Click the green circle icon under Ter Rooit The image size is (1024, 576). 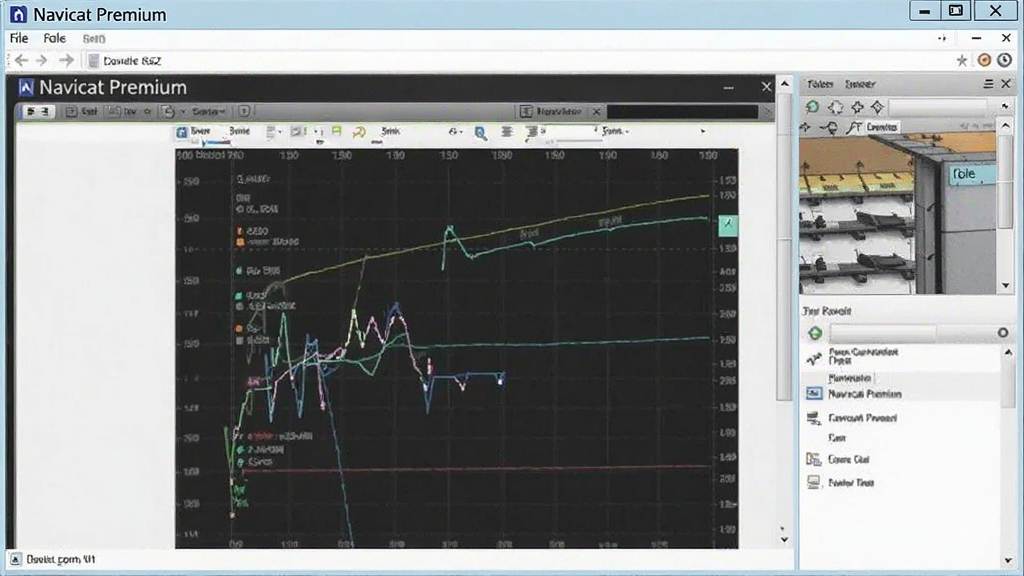(814, 334)
